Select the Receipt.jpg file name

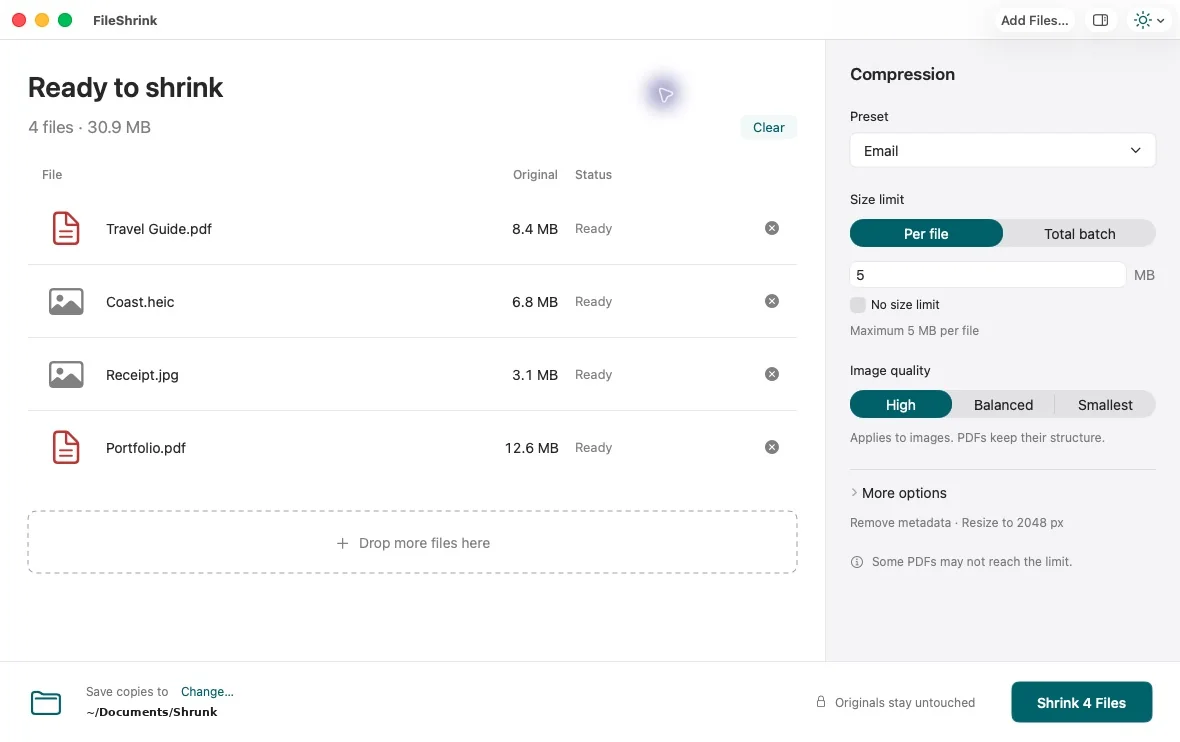[142, 375]
